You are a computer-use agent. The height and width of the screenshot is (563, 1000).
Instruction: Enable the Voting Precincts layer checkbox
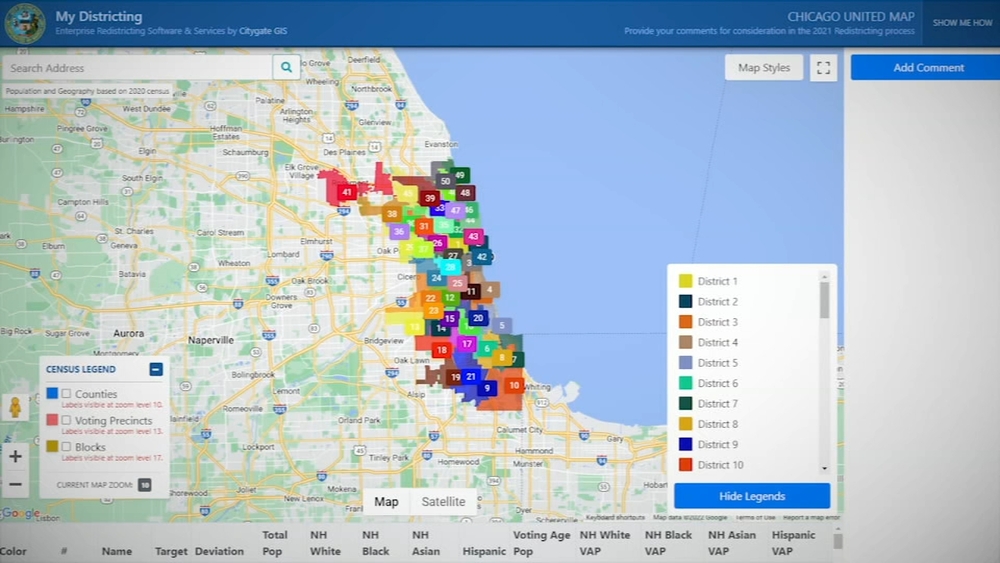(66, 420)
